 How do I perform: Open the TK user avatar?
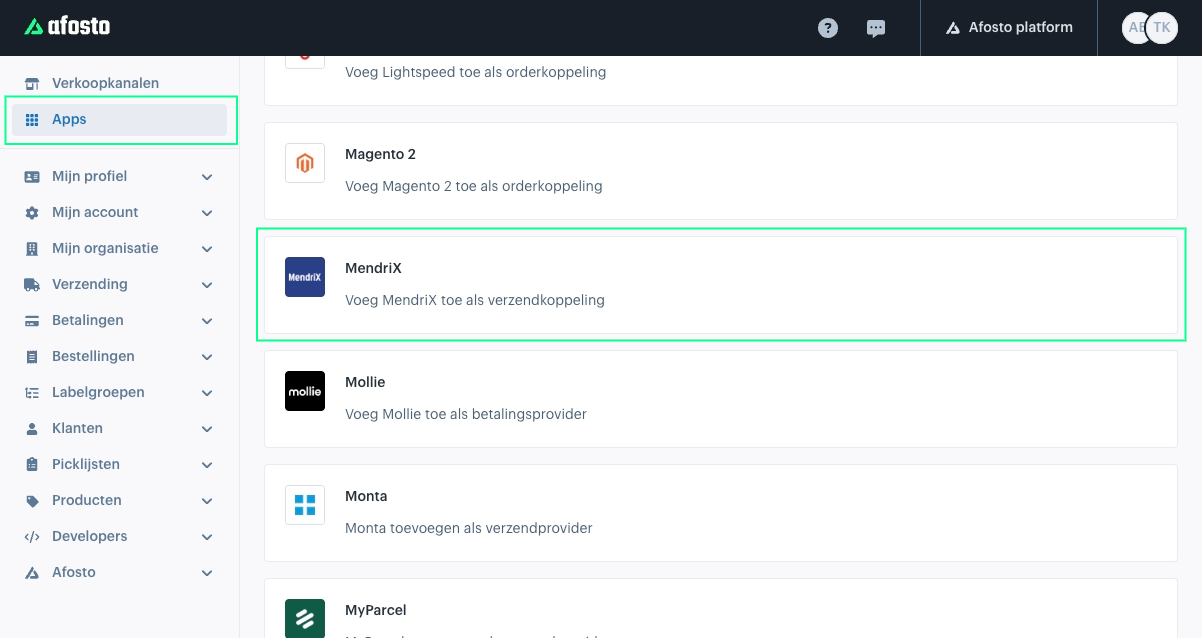click(x=1162, y=28)
